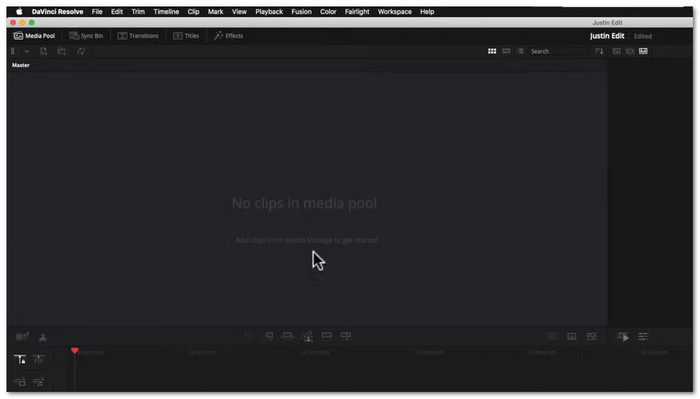Click the Boring Detector icon
The width and height of the screenshot is (700, 399).
point(22,337)
